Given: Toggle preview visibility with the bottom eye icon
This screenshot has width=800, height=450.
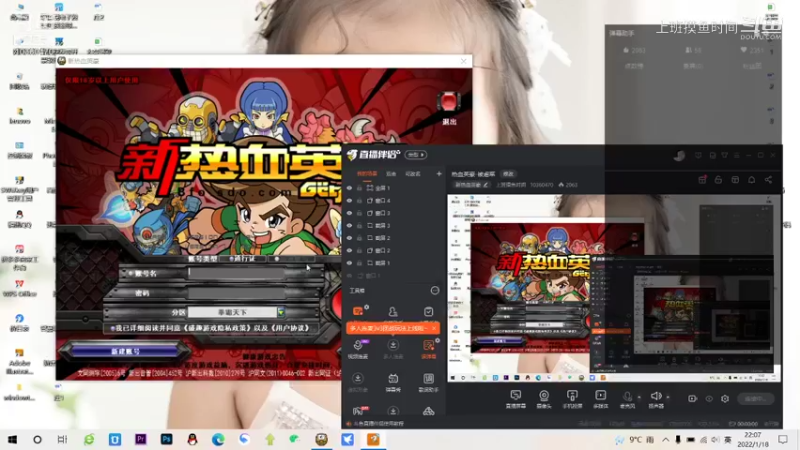Looking at the screenshot, I should pyautogui.click(x=709, y=398).
